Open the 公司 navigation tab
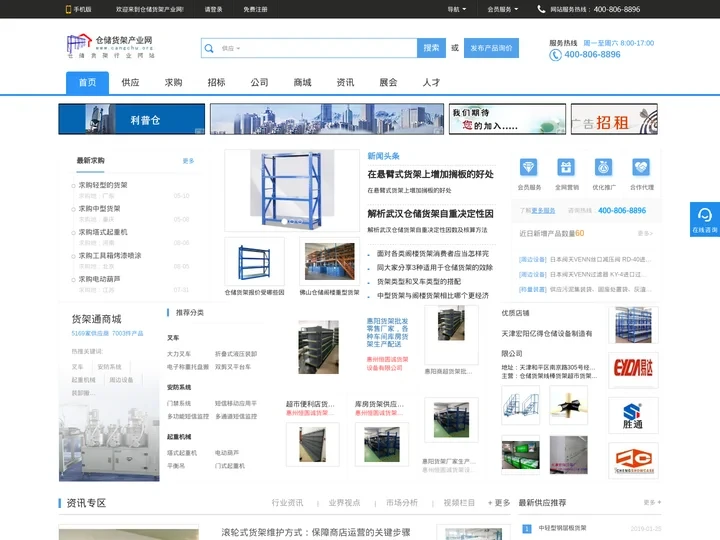 click(x=259, y=83)
